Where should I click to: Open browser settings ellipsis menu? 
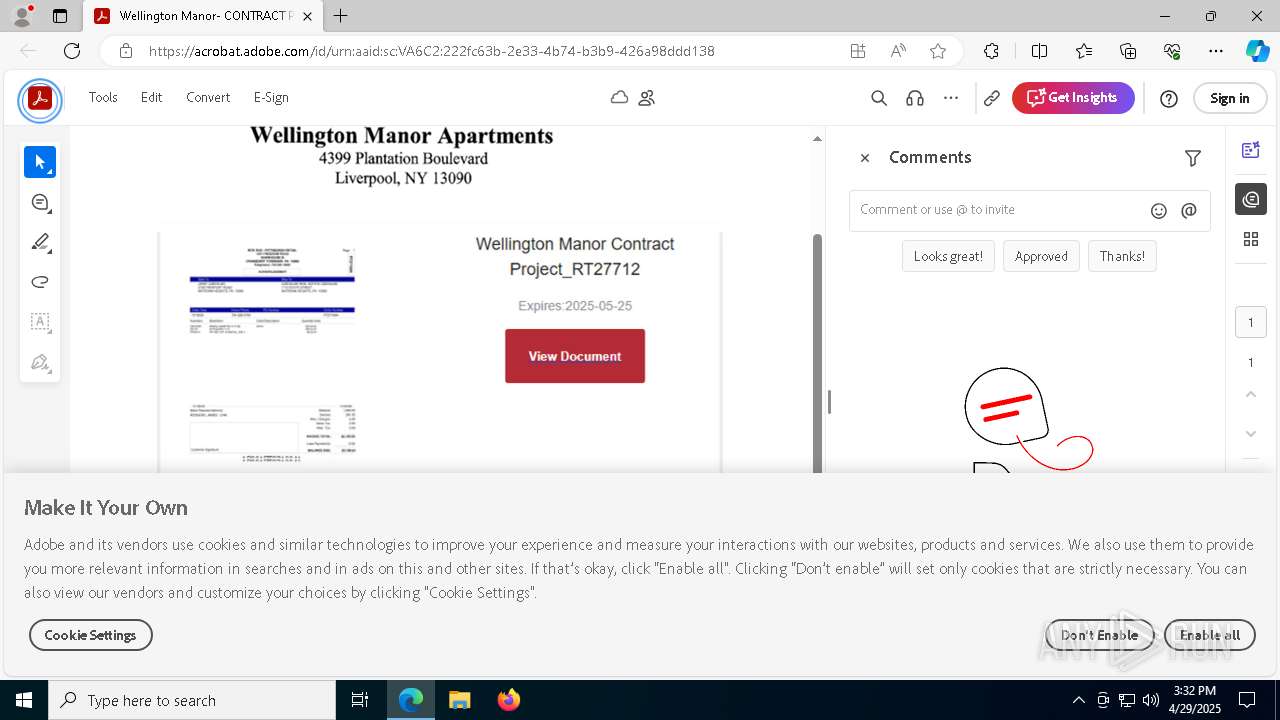(x=1216, y=51)
